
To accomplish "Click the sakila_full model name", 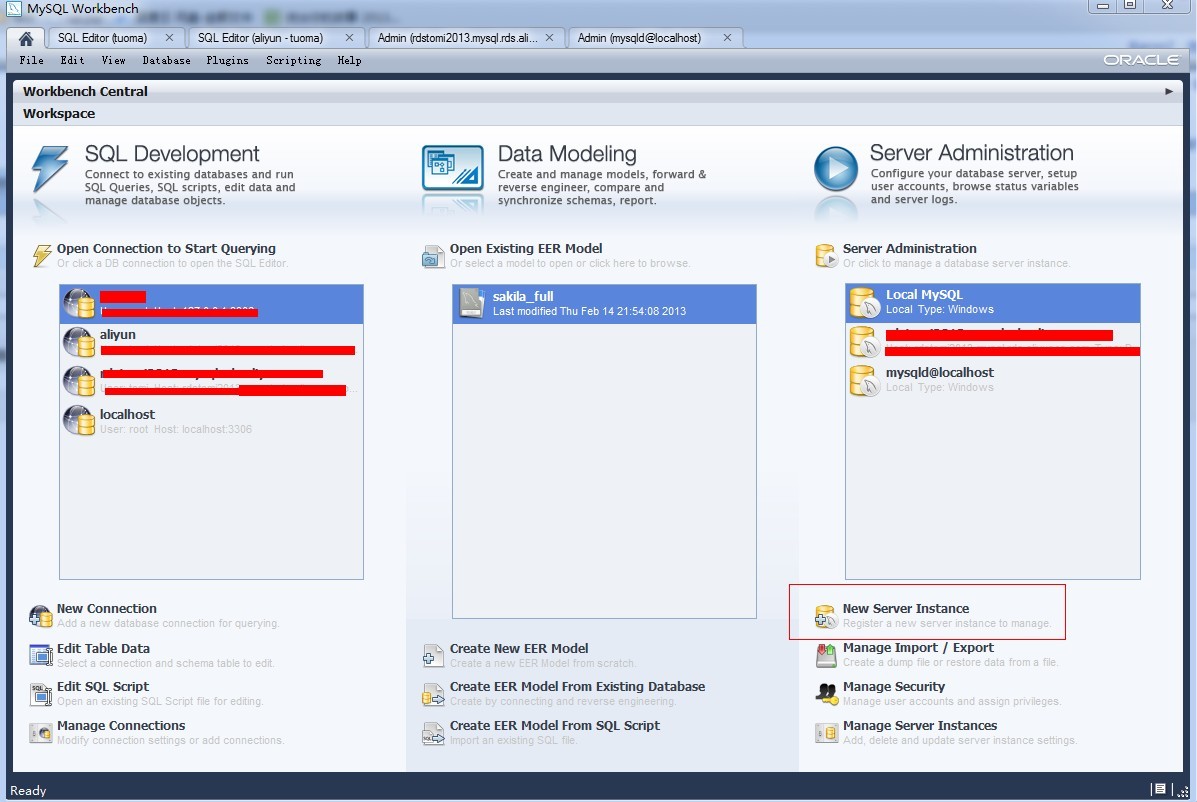I will click(x=523, y=297).
